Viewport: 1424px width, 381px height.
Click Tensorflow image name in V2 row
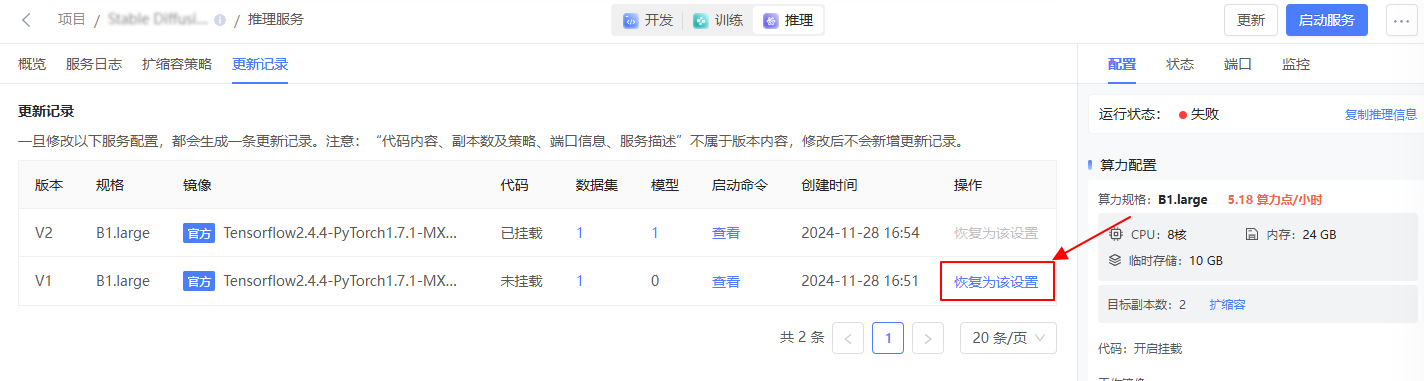(x=340, y=233)
